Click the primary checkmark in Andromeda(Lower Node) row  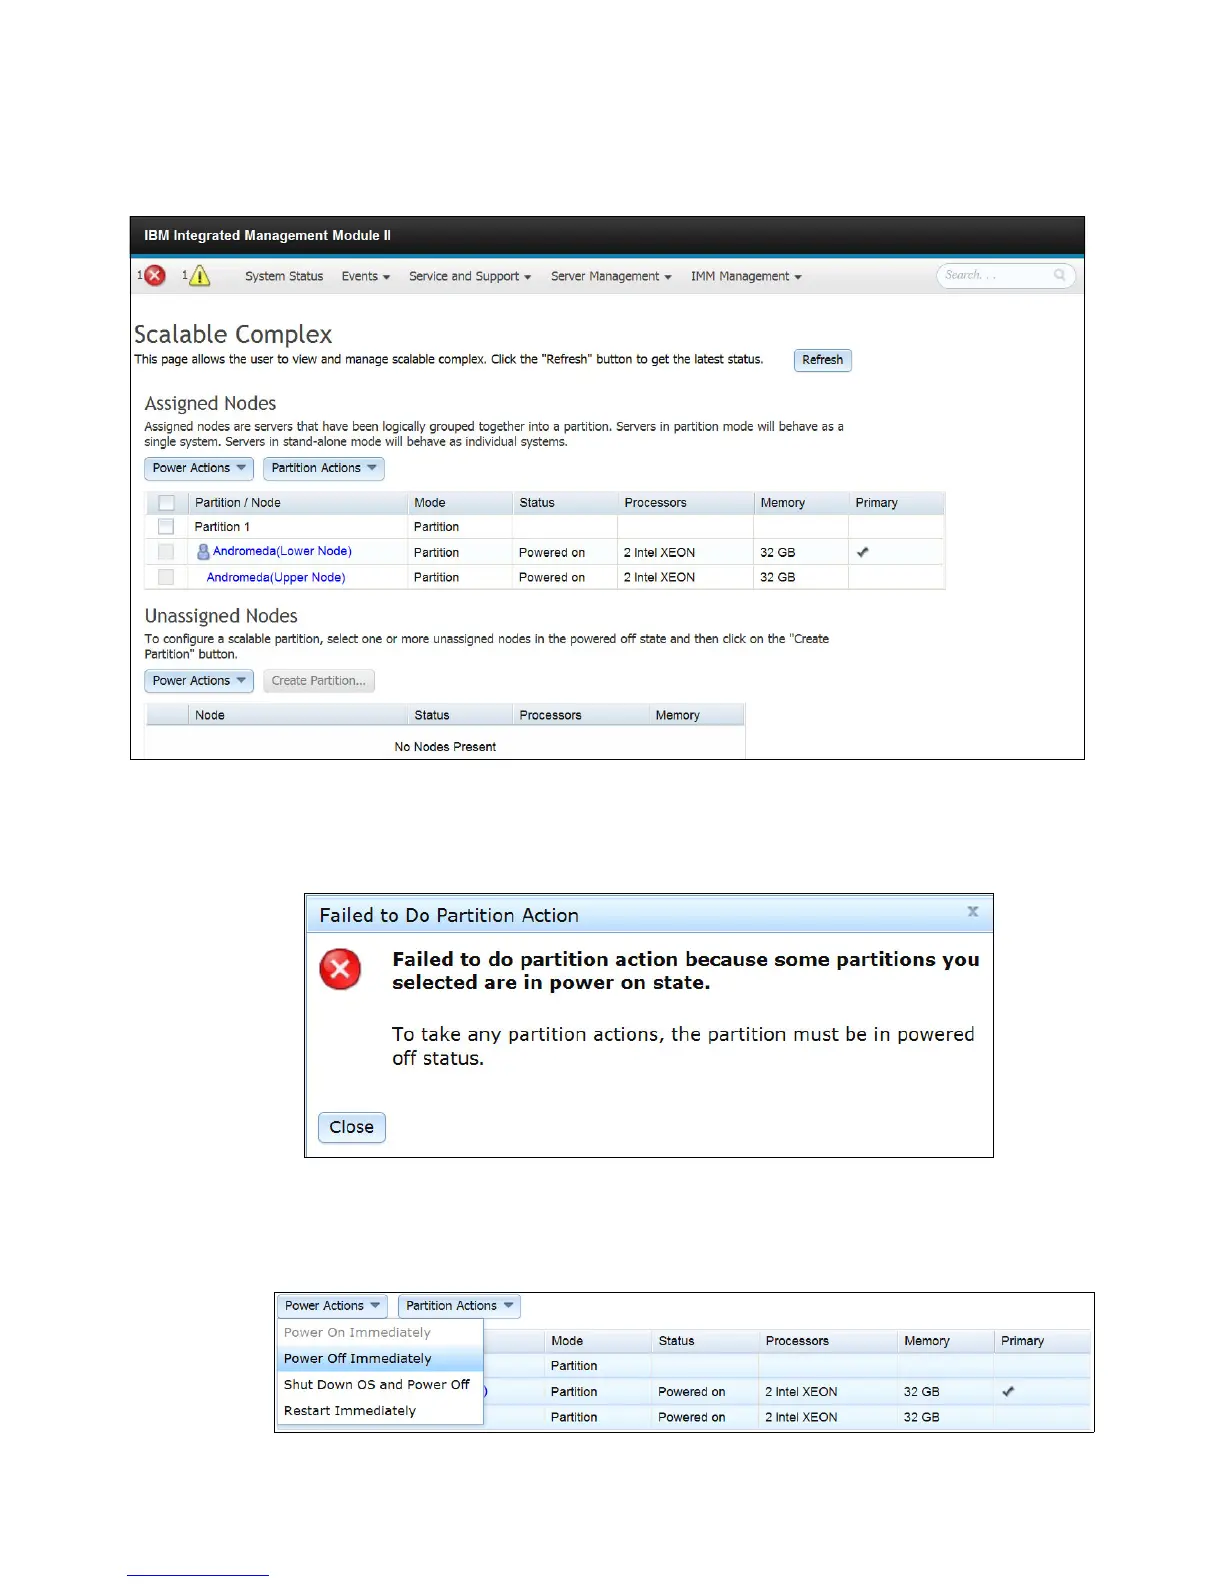[863, 552]
